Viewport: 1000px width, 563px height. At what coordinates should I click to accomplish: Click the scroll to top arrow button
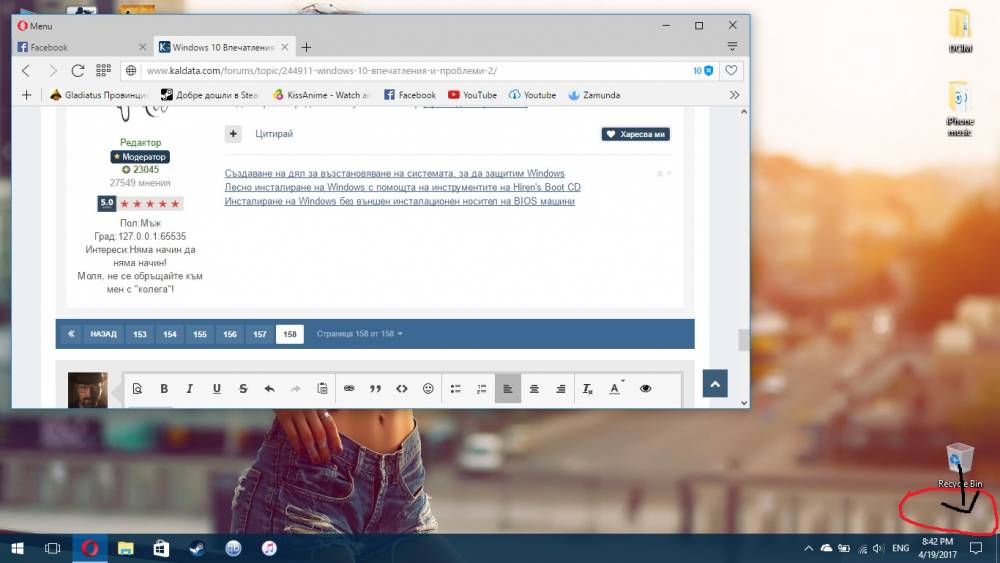click(715, 384)
